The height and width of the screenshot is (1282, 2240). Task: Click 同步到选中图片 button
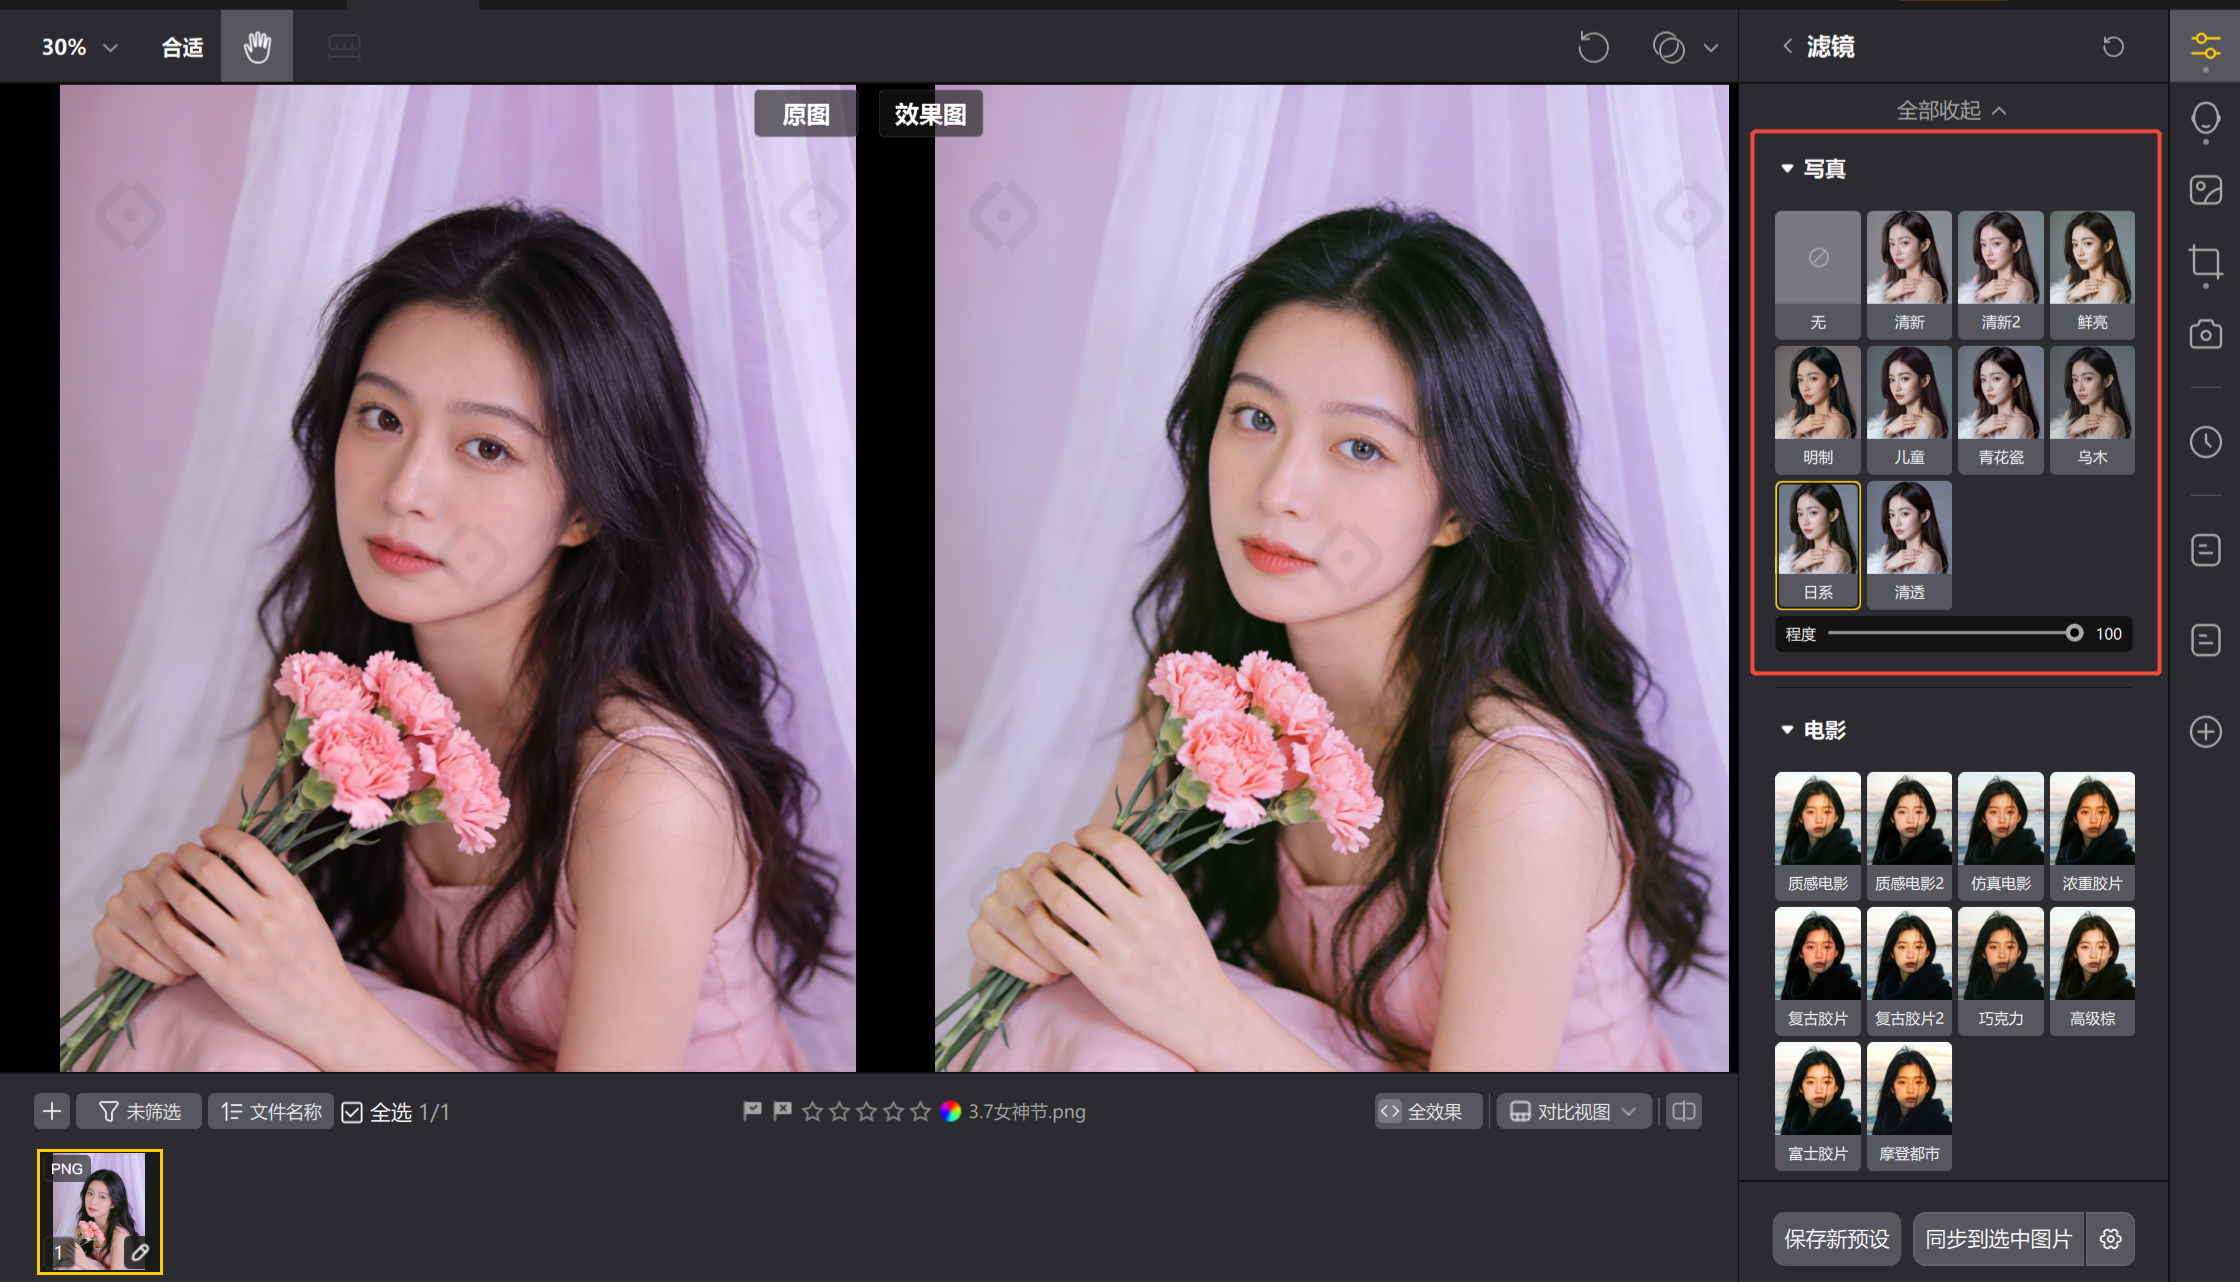[1998, 1239]
